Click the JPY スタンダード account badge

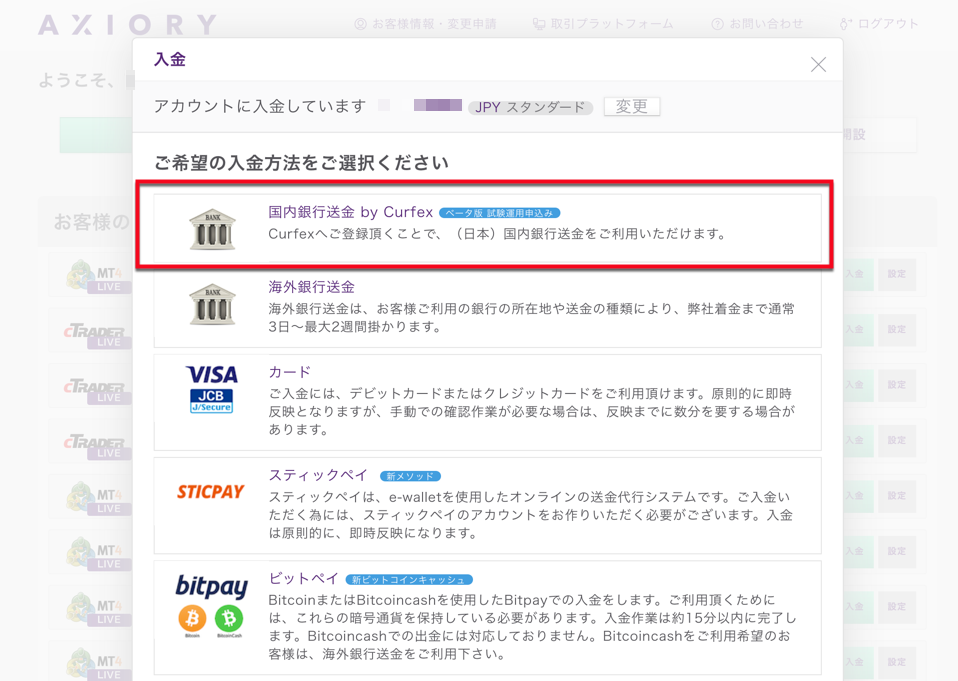click(530, 107)
